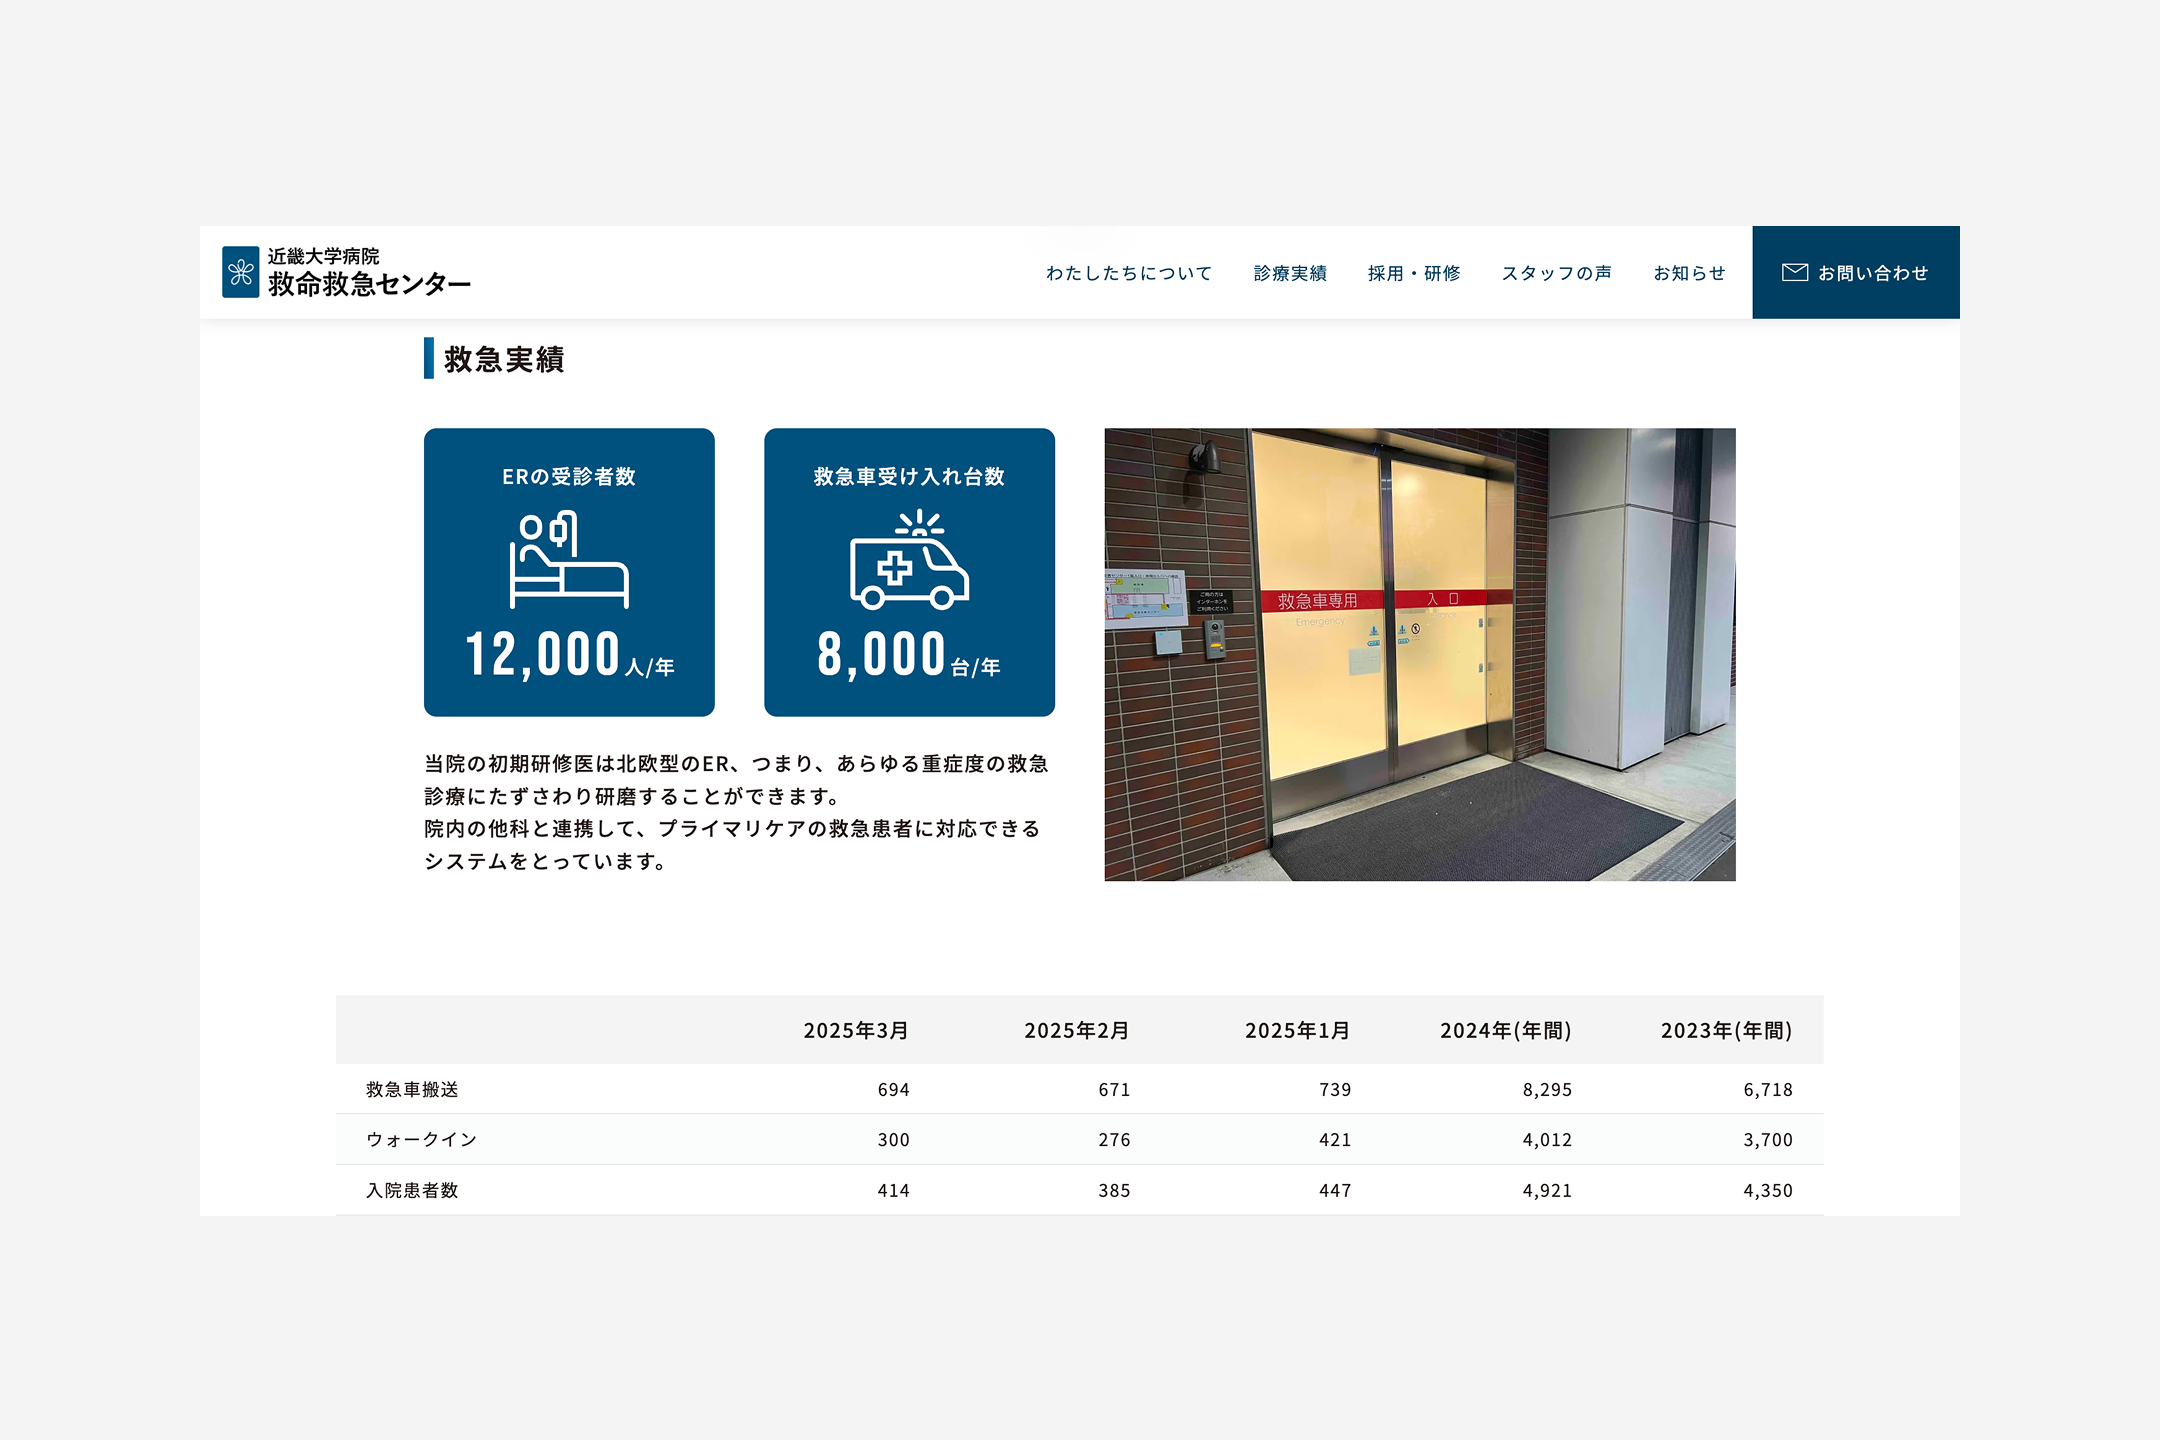
Task: Select the 救急車搬送 table row label
Action: coord(412,1089)
